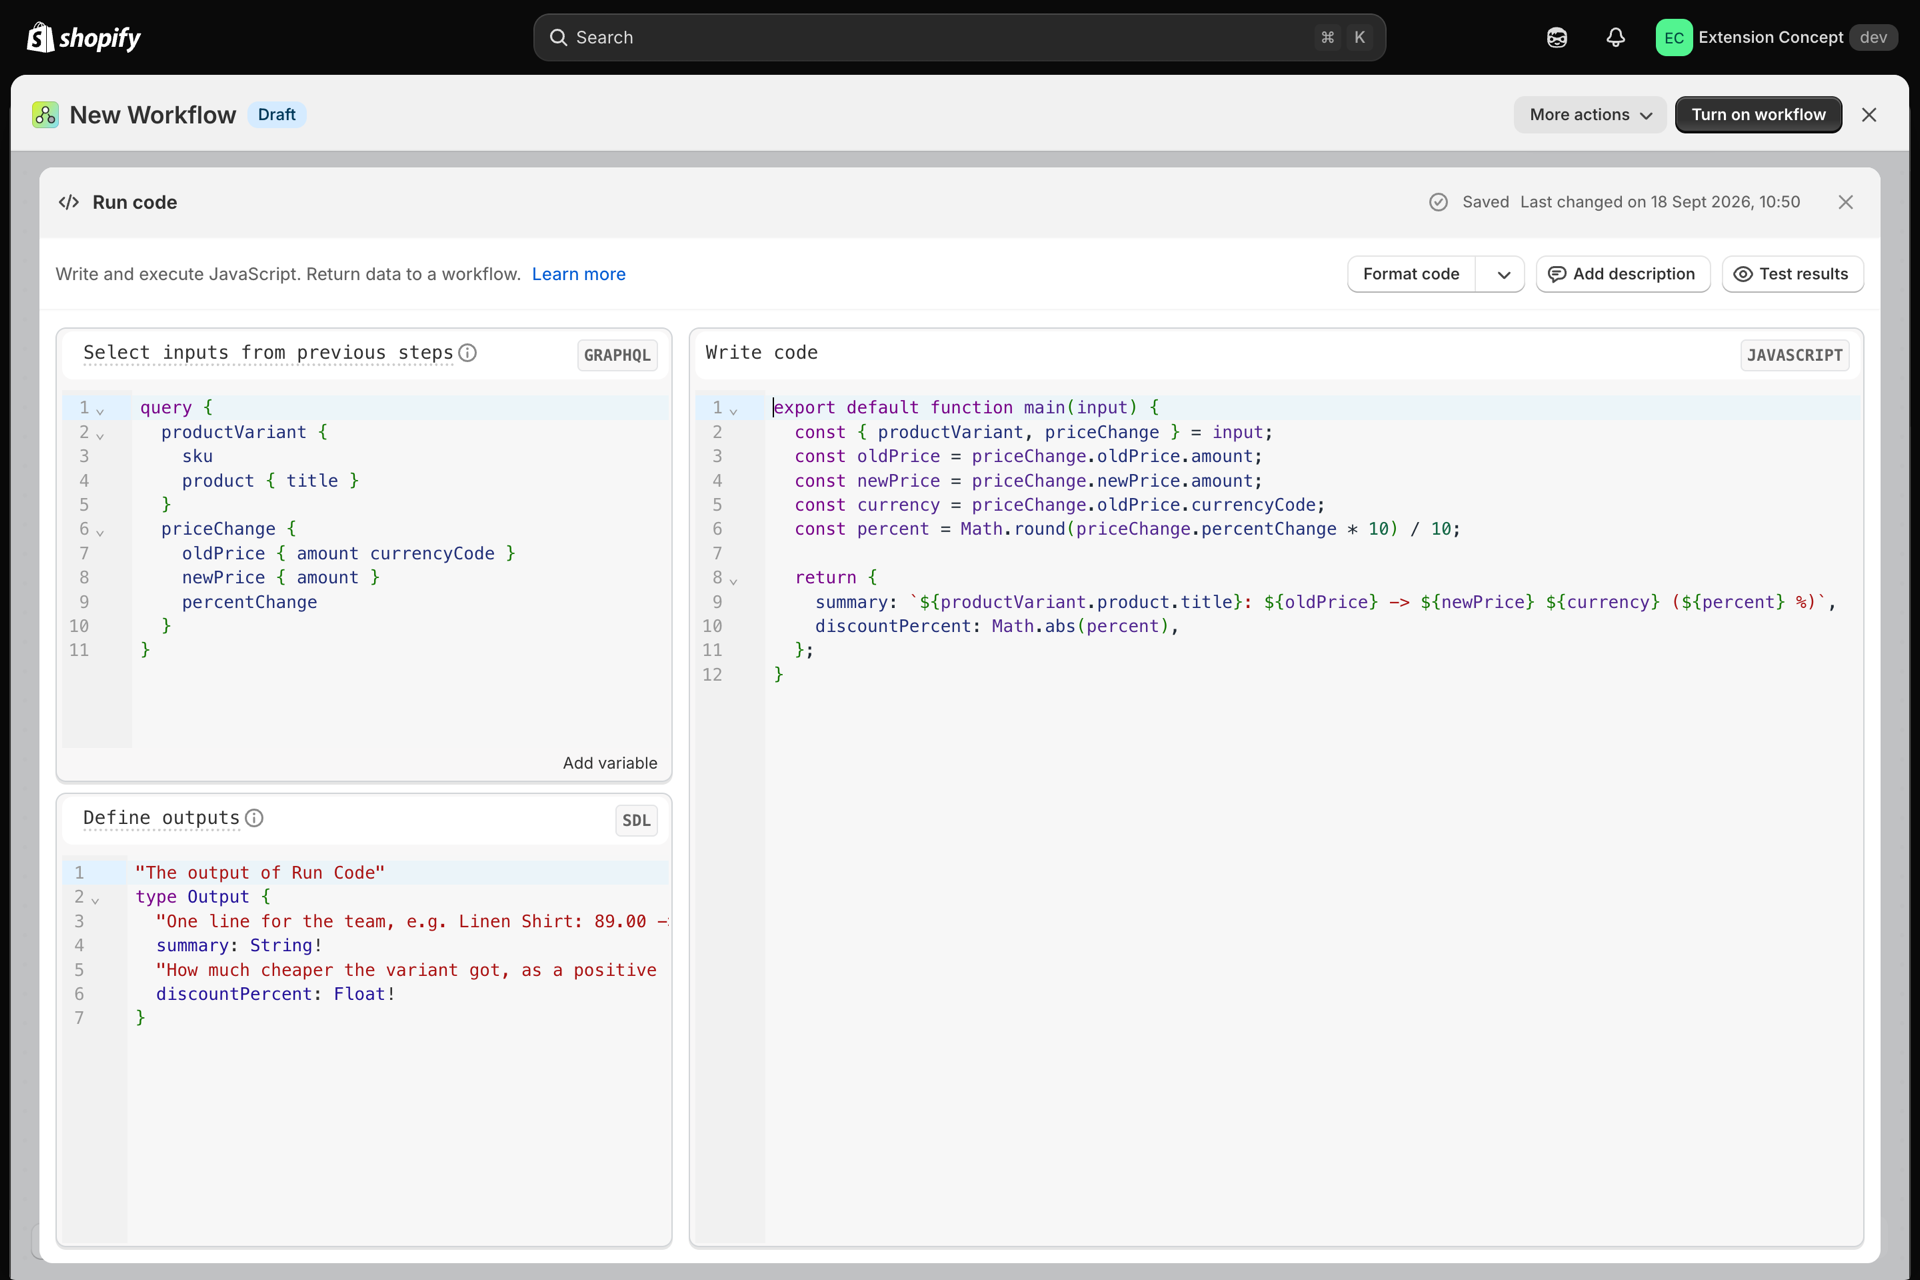Click the 'summary:' template string line
This screenshot has width=1920, height=1280.
[1325, 602]
